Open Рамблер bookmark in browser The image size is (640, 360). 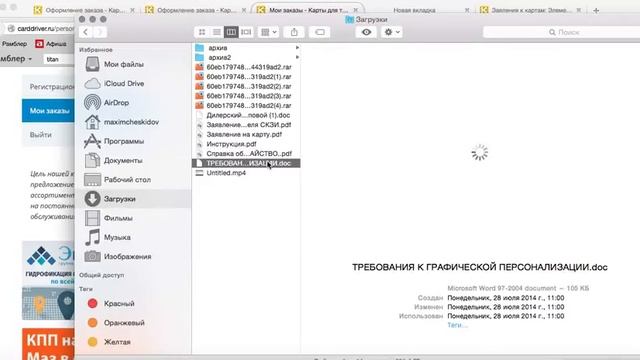click(x=15, y=43)
